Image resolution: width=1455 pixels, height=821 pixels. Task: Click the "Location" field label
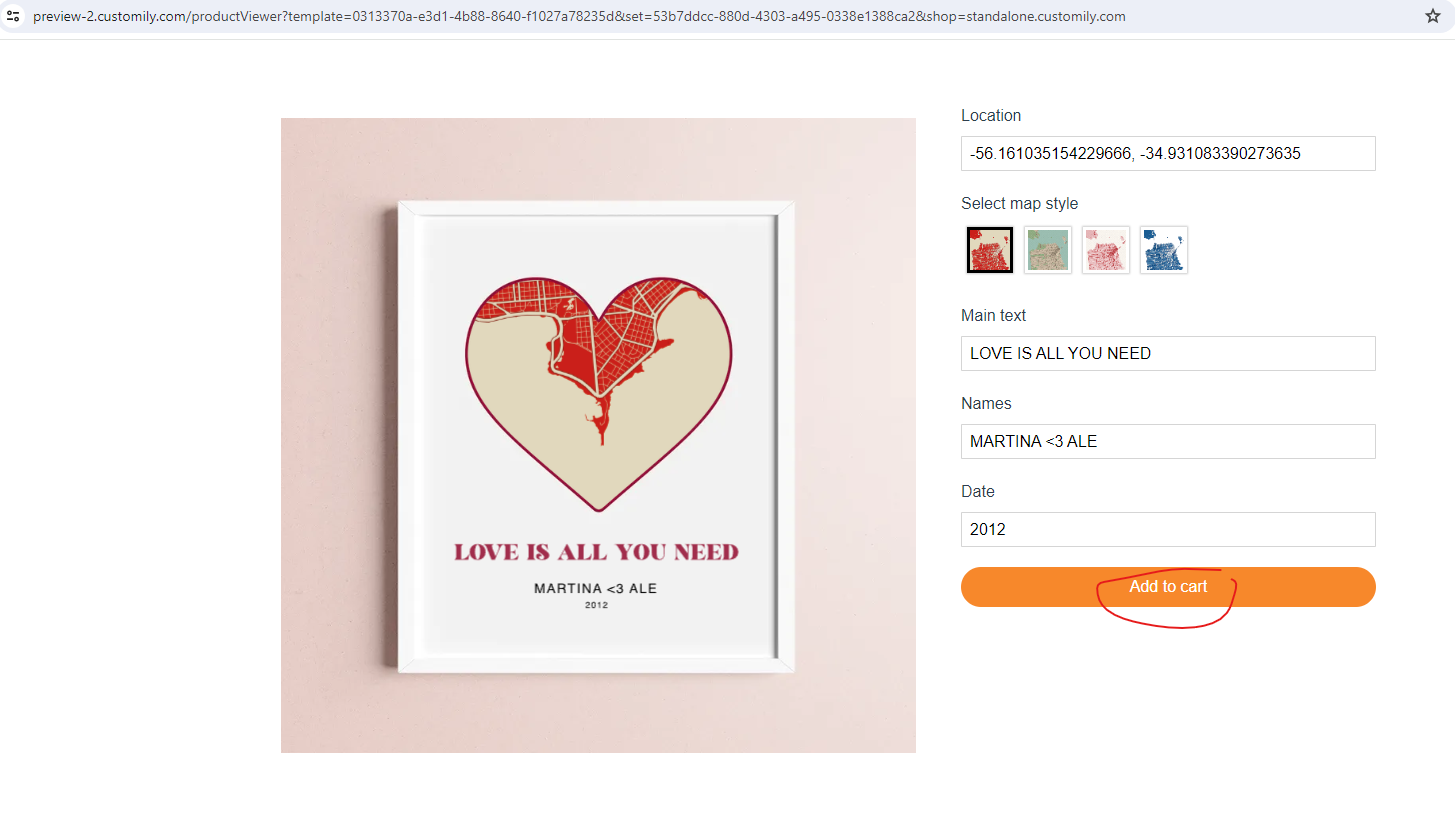click(991, 116)
